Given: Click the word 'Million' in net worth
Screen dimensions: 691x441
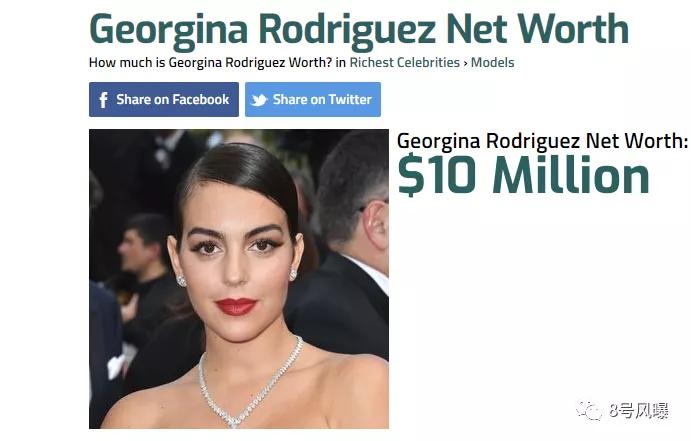Looking at the screenshot, I should click(571, 175).
